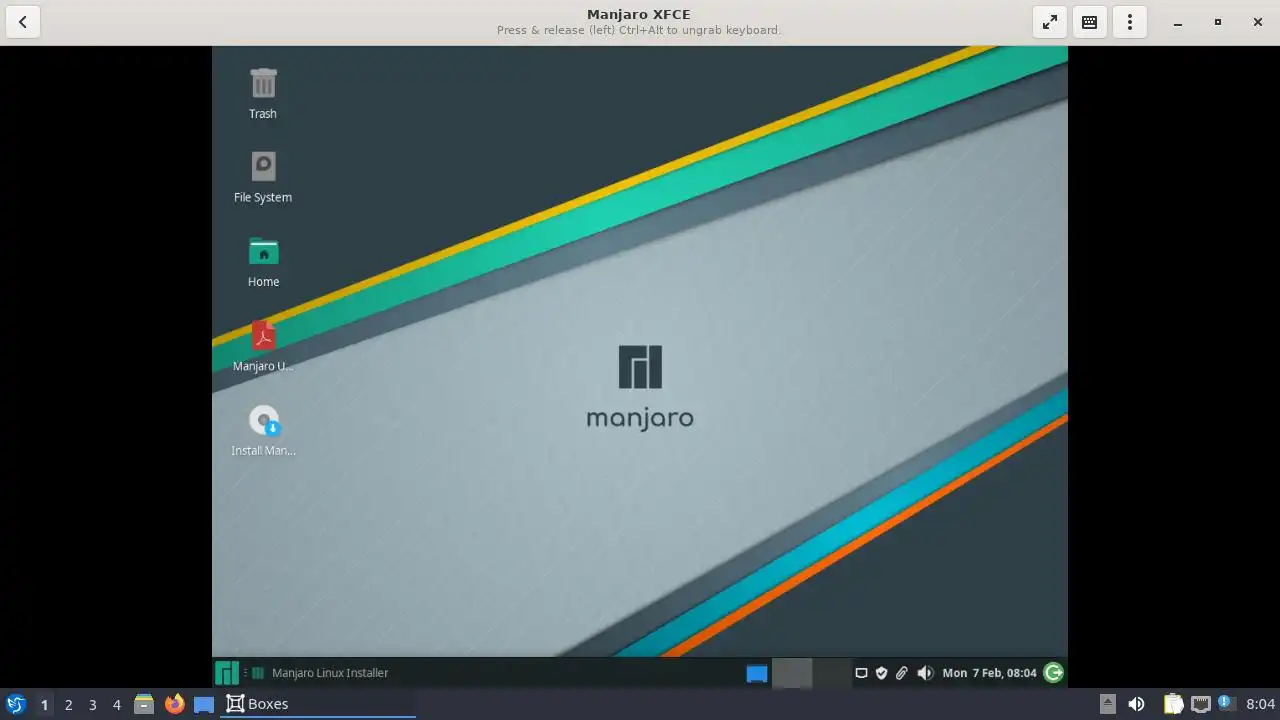1280x720 pixels.
Task: Click the blue show desktop icon in XFCE panel
Action: (757, 673)
